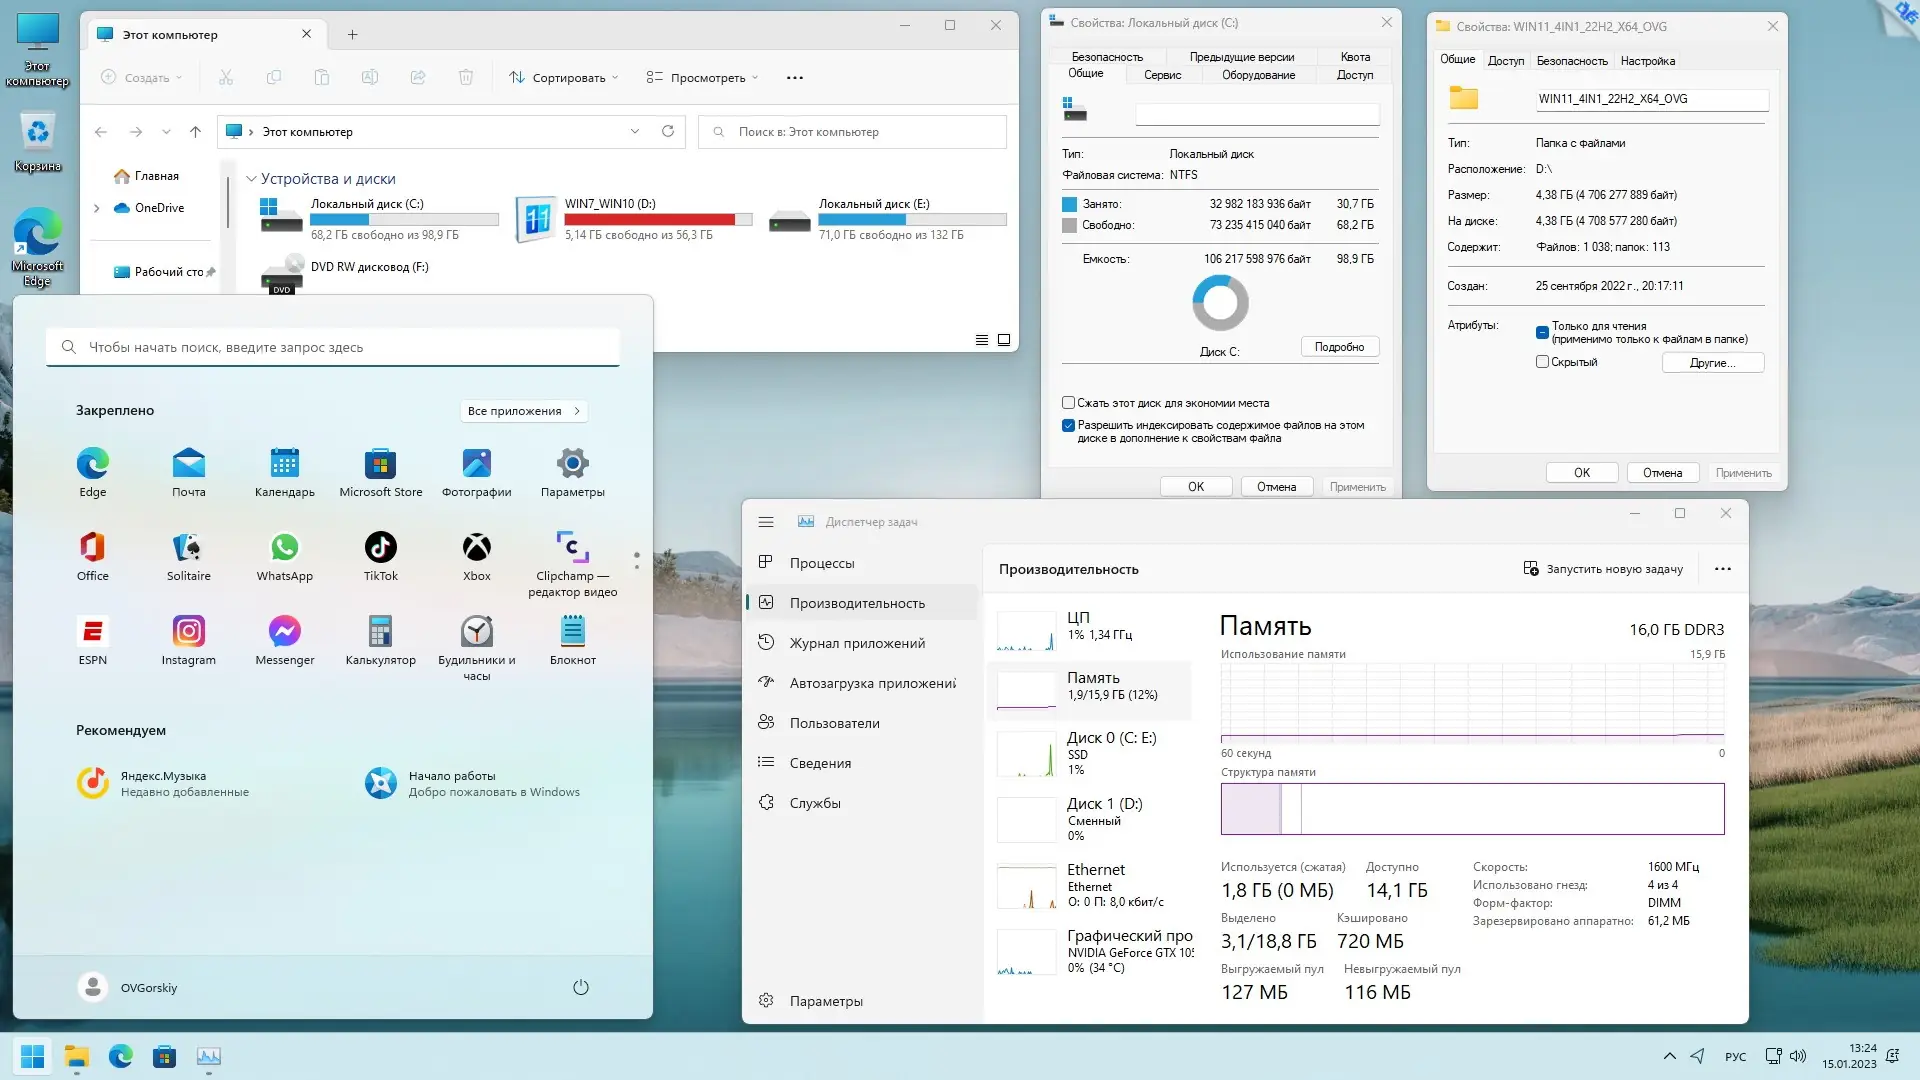Open the Сортировать dropdown in Explorer

563,77
